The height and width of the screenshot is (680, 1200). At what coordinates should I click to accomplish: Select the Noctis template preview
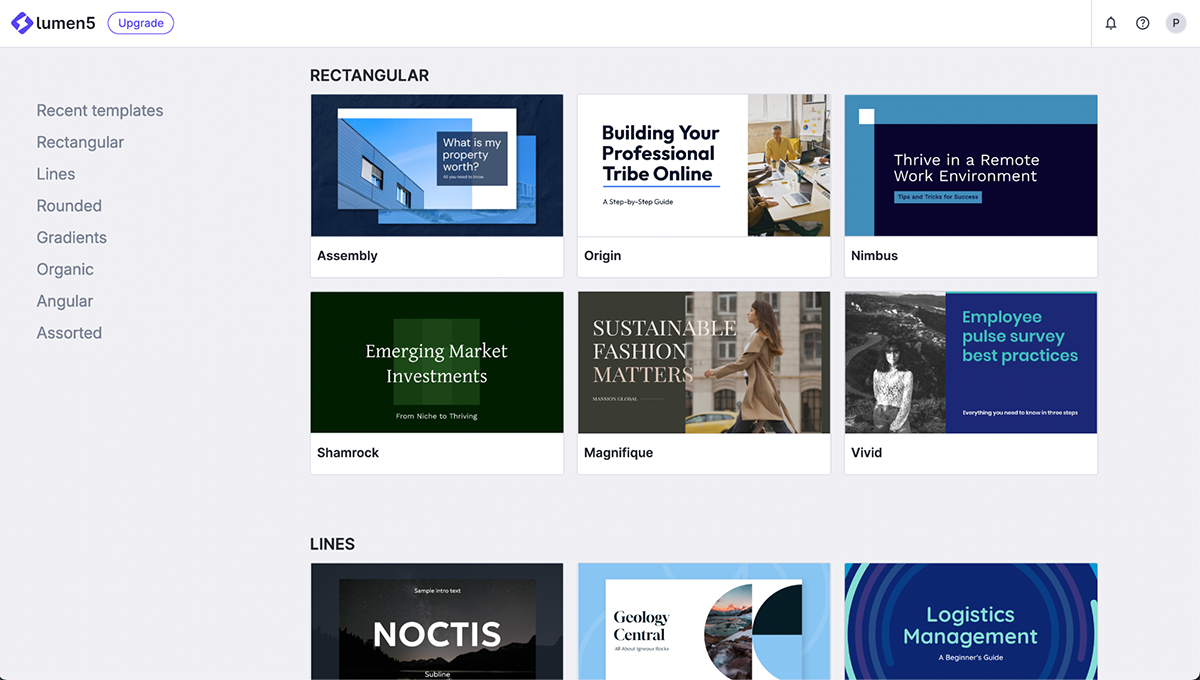tap(437, 621)
